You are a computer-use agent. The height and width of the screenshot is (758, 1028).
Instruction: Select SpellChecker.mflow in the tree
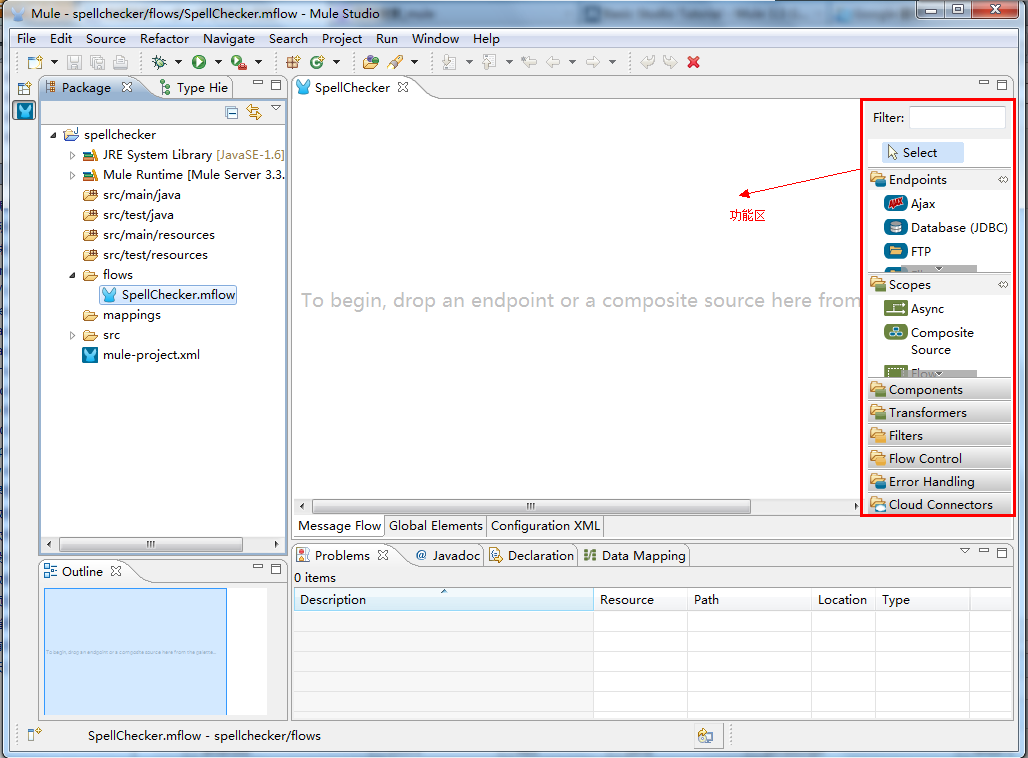(x=168, y=295)
